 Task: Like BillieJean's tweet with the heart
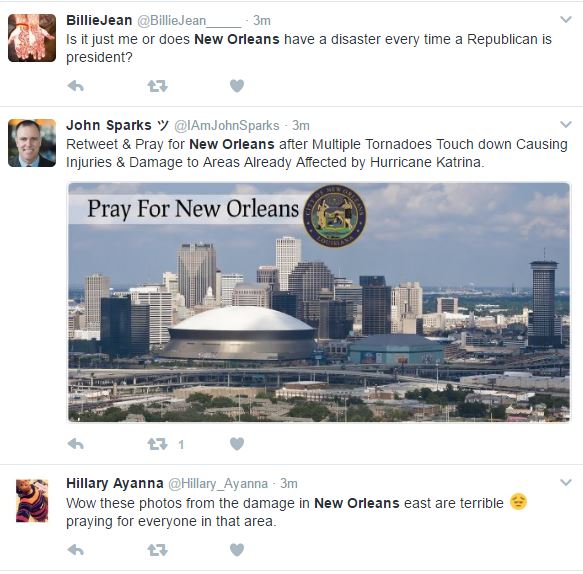pyautogui.click(x=237, y=86)
